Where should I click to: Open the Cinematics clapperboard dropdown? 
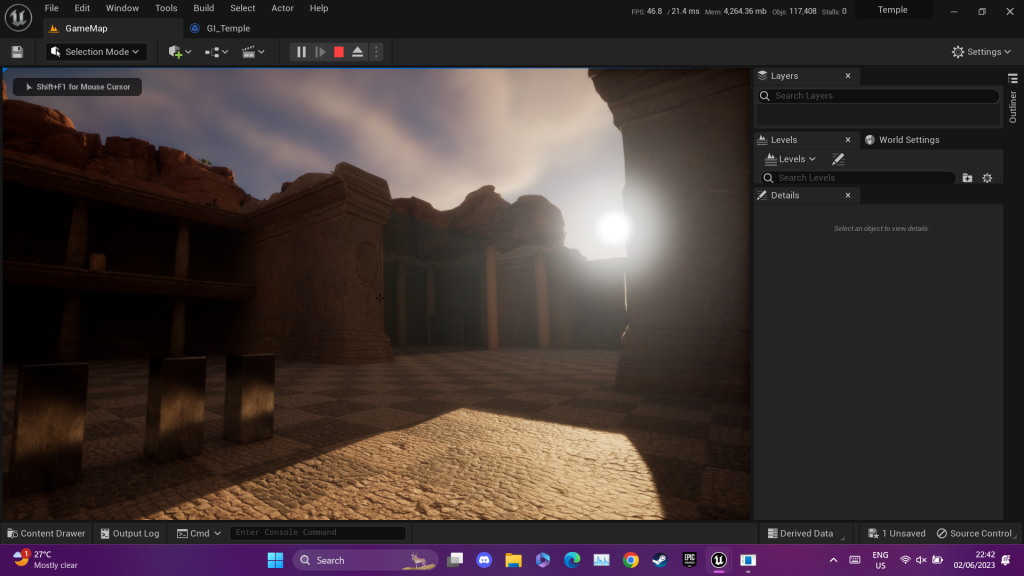coord(253,52)
